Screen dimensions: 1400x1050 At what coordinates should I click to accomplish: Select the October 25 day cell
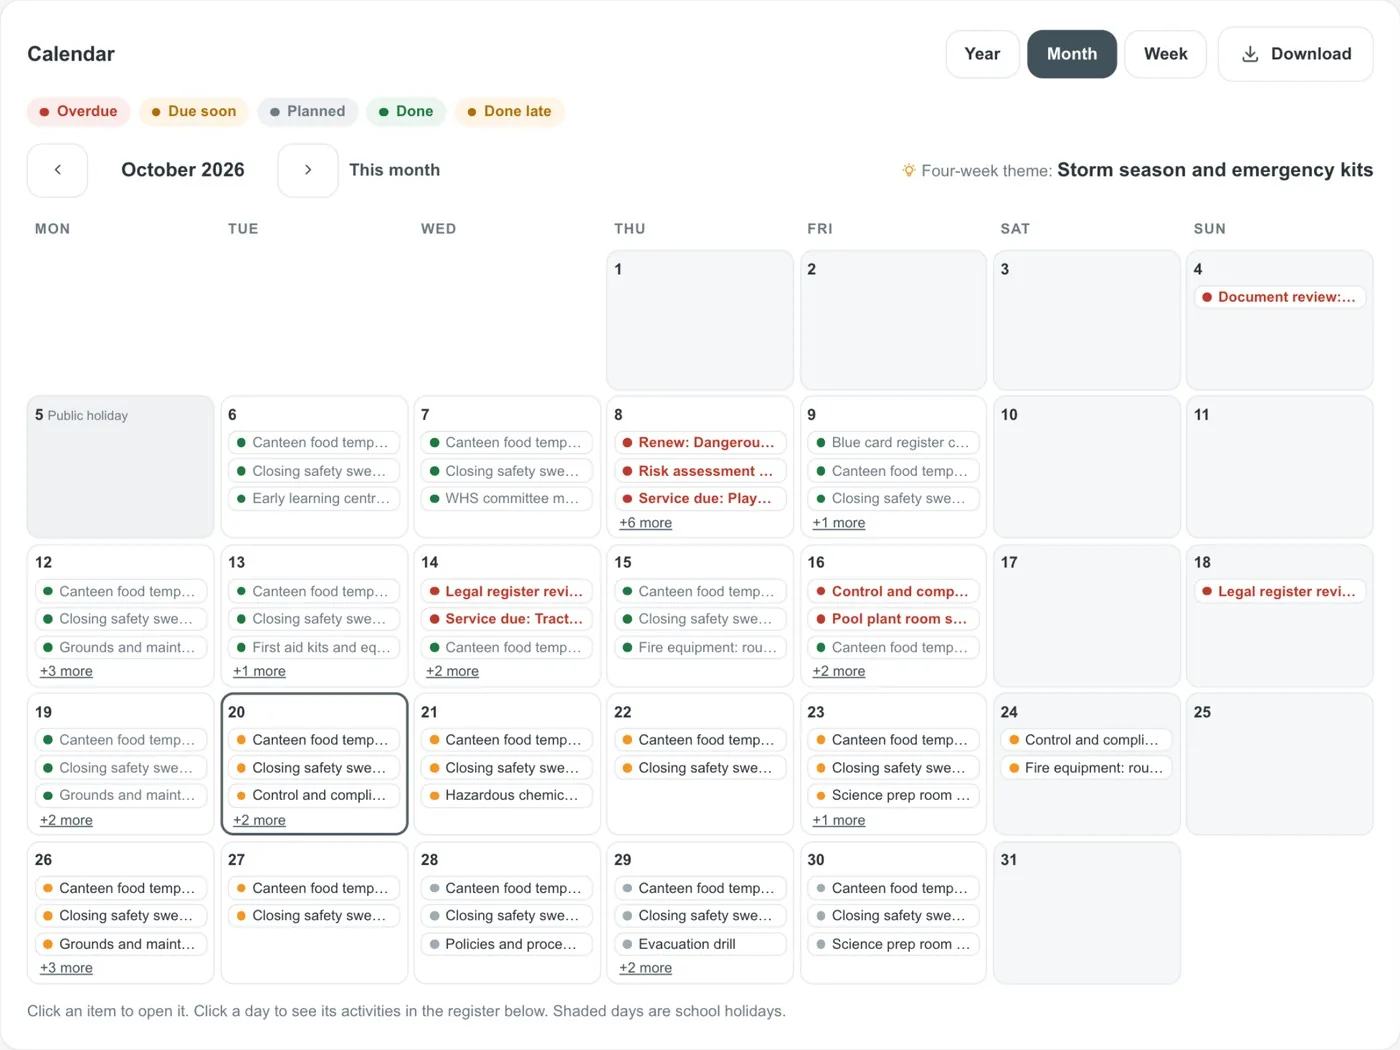click(1279, 764)
